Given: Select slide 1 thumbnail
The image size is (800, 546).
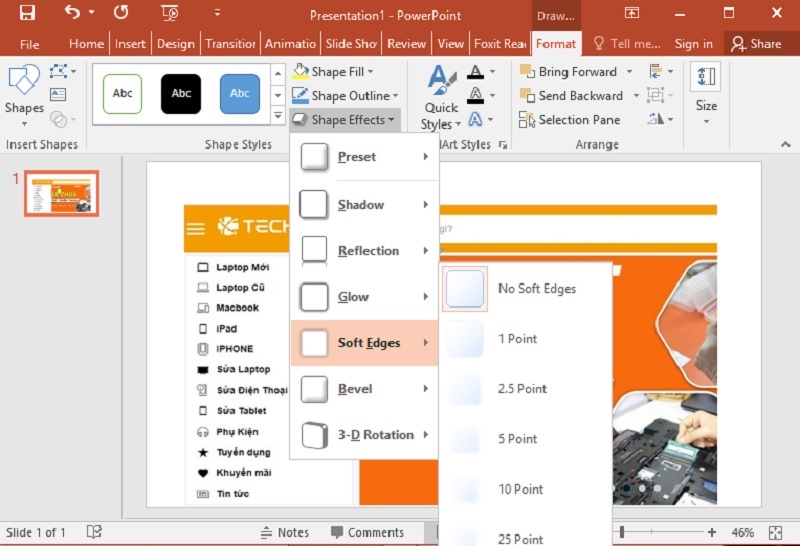Looking at the screenshot, I should coord(62,194).
